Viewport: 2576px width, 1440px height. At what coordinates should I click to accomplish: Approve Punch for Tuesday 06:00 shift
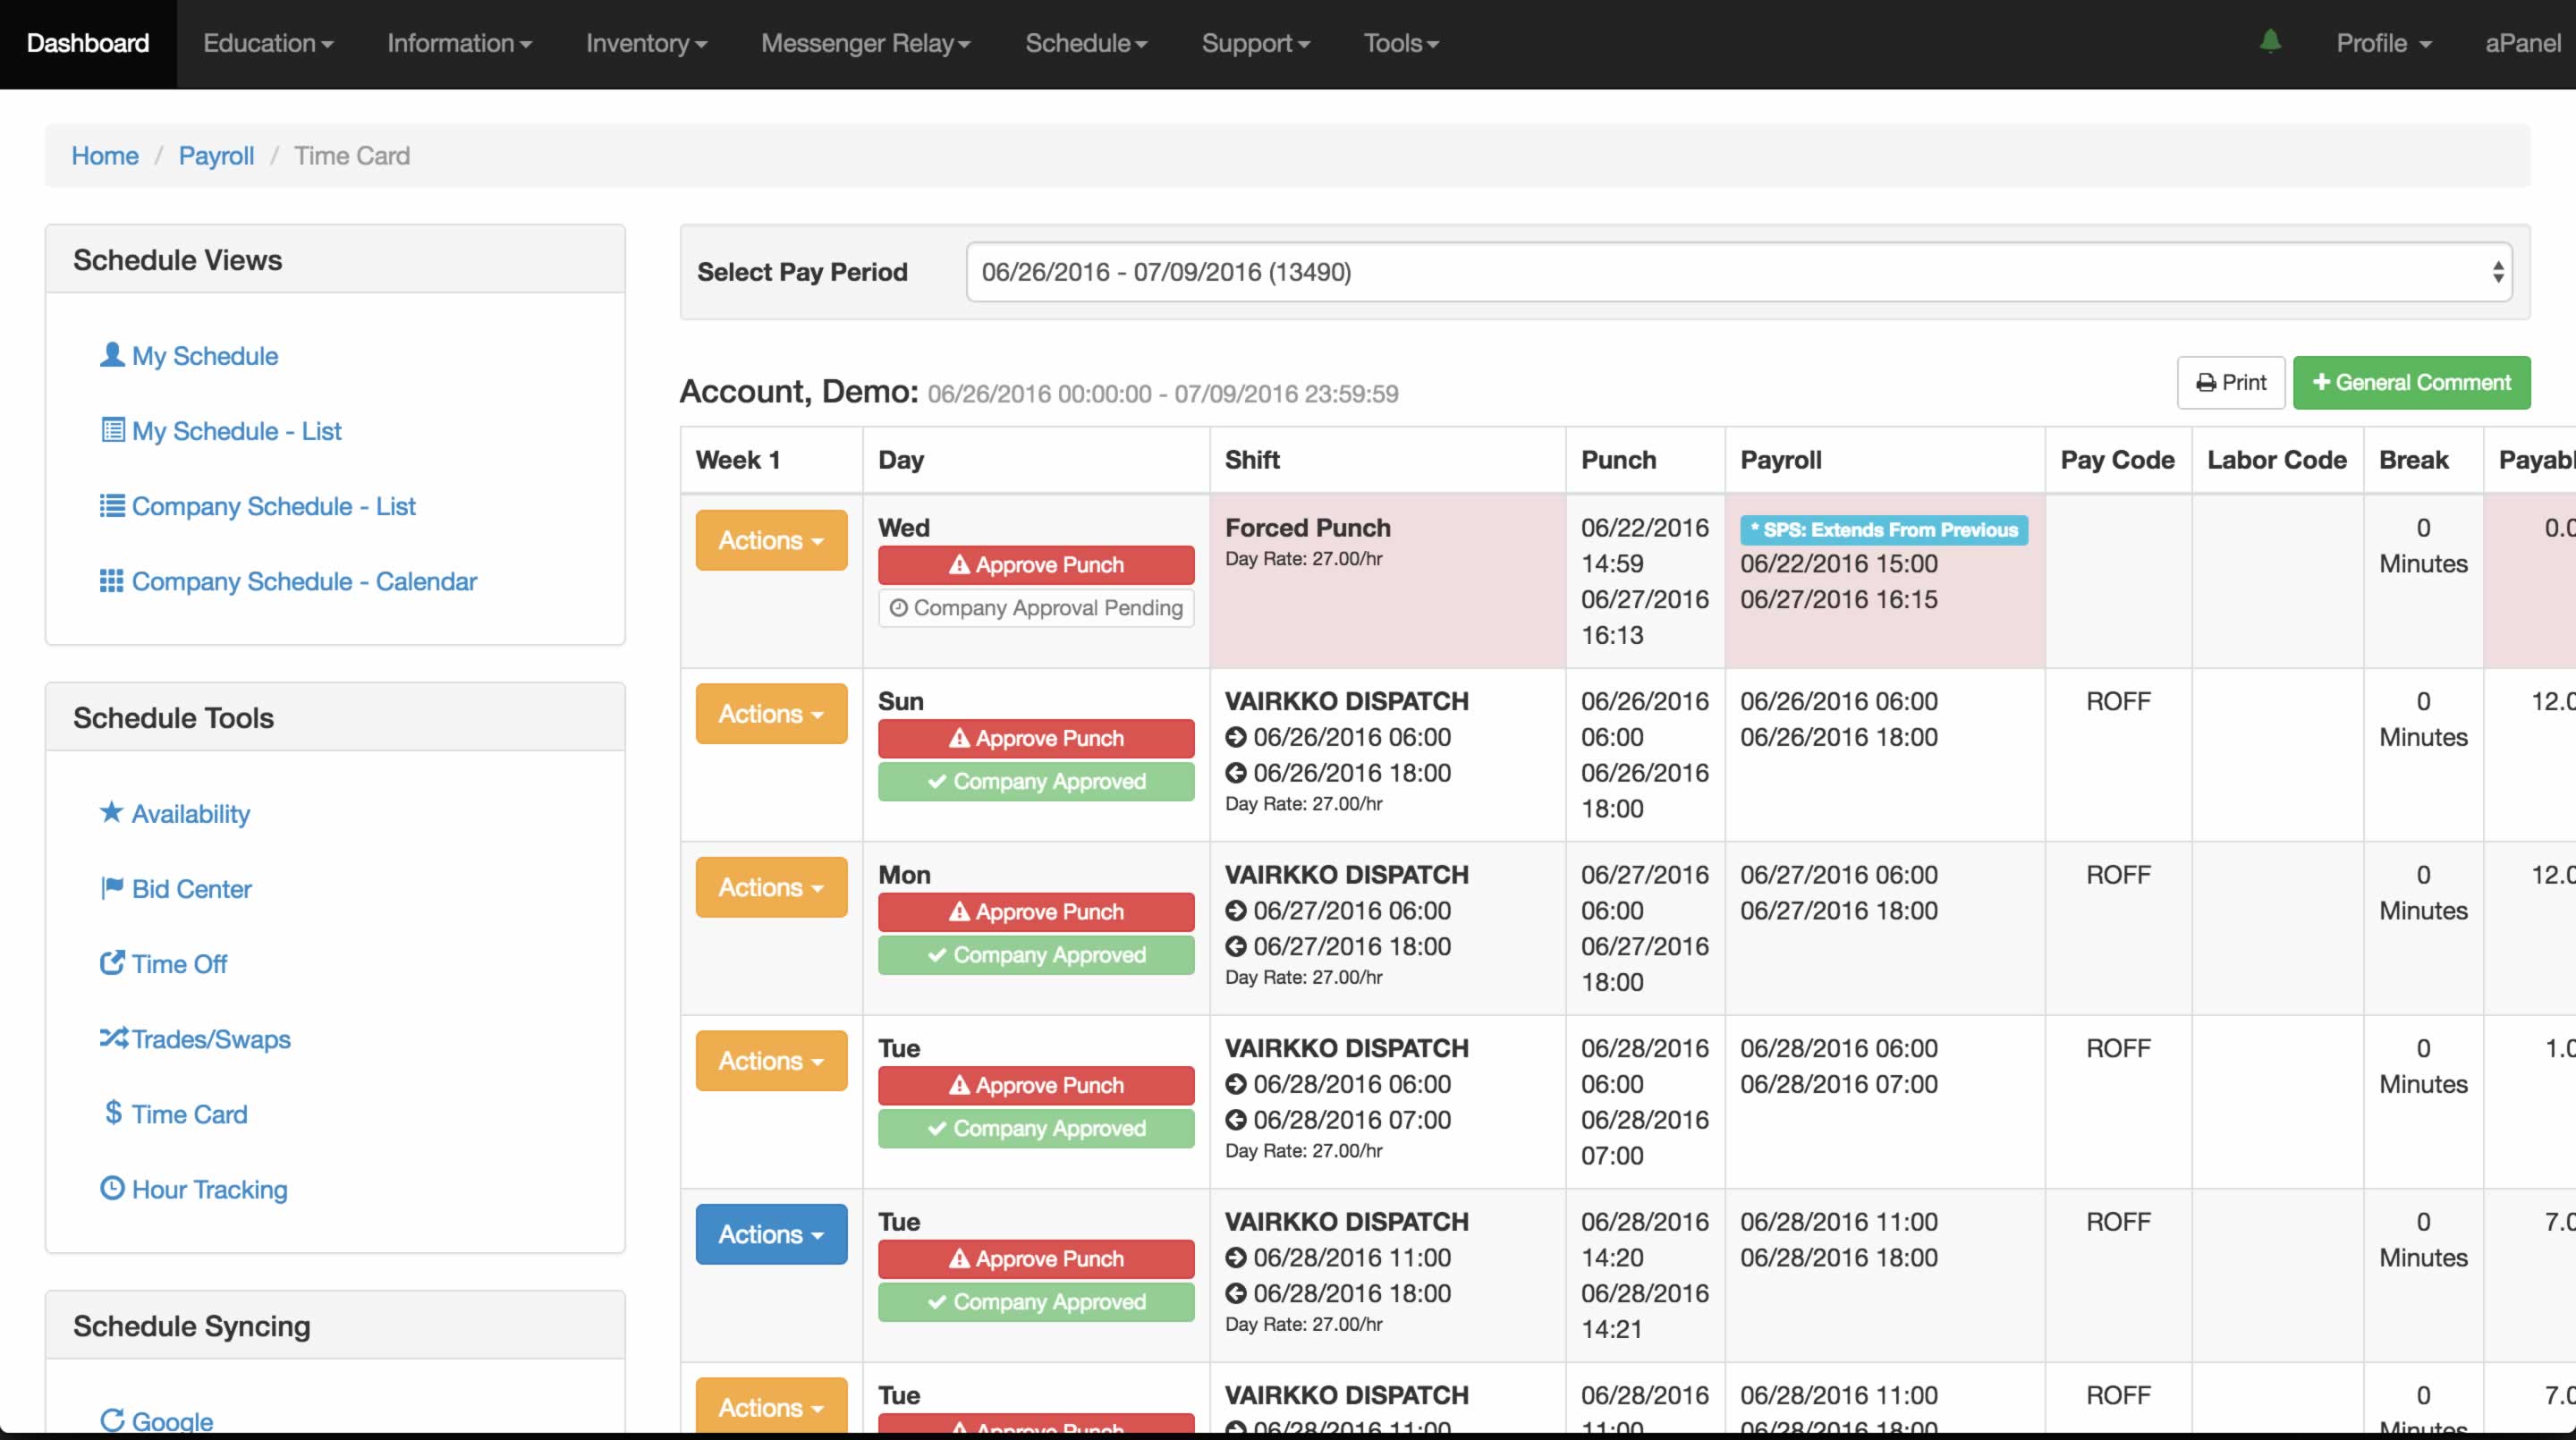1036,1085
